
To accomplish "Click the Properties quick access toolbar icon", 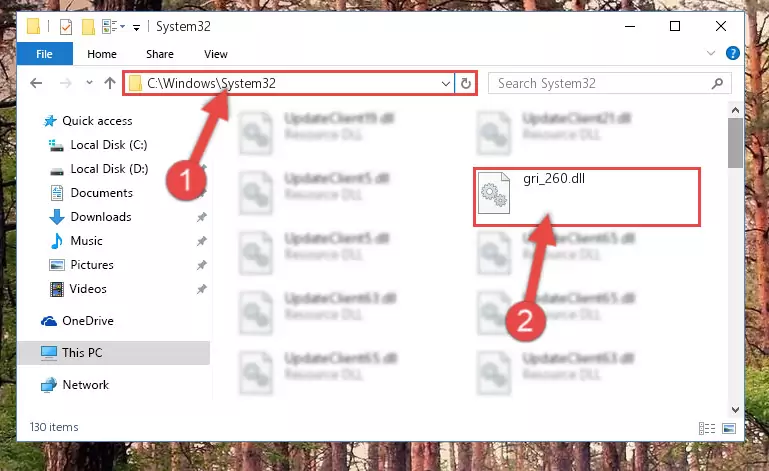I will [66, 26].
